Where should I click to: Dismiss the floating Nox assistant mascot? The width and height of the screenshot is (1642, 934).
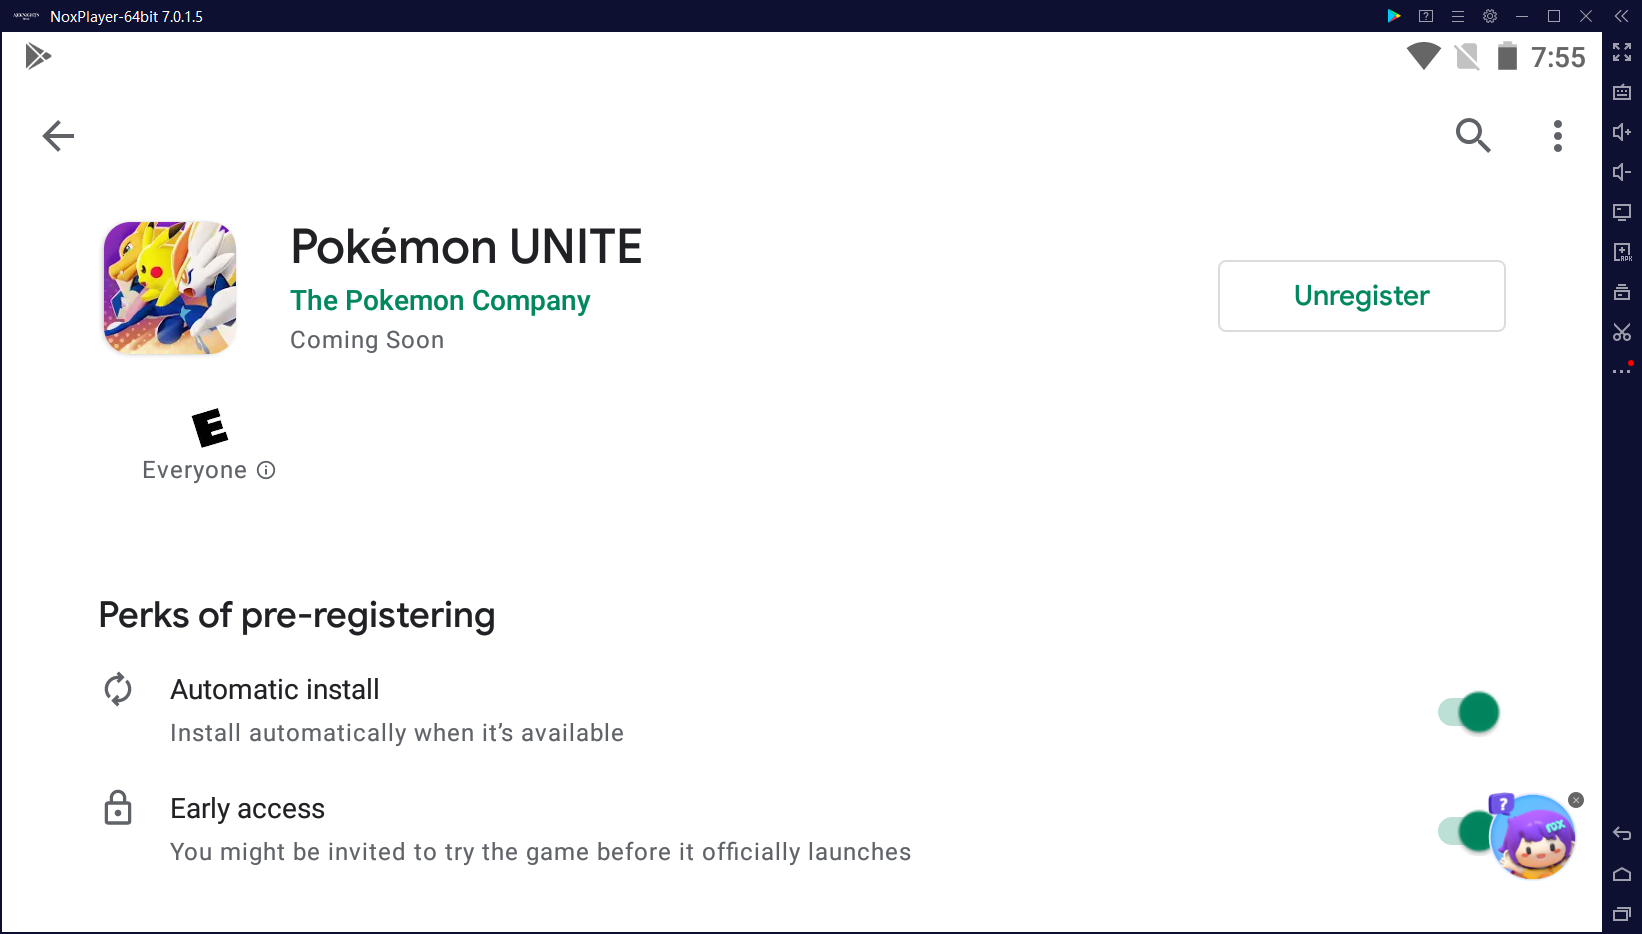pyautogui.click(x=1576, y=800)
